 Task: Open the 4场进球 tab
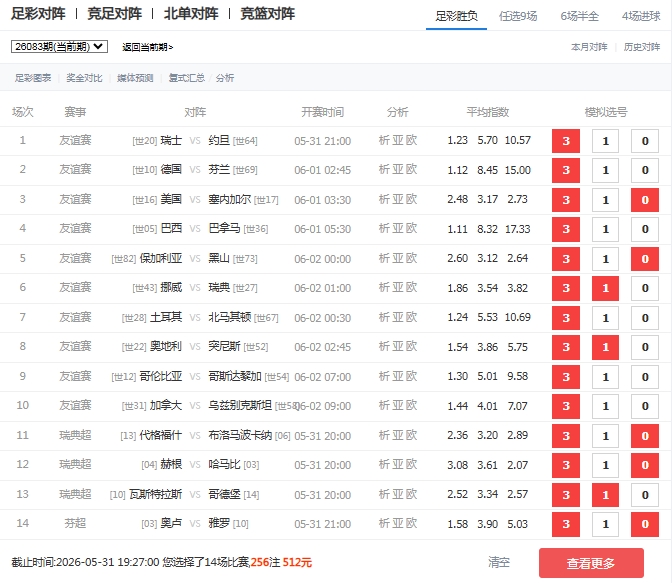click(641, 16)
